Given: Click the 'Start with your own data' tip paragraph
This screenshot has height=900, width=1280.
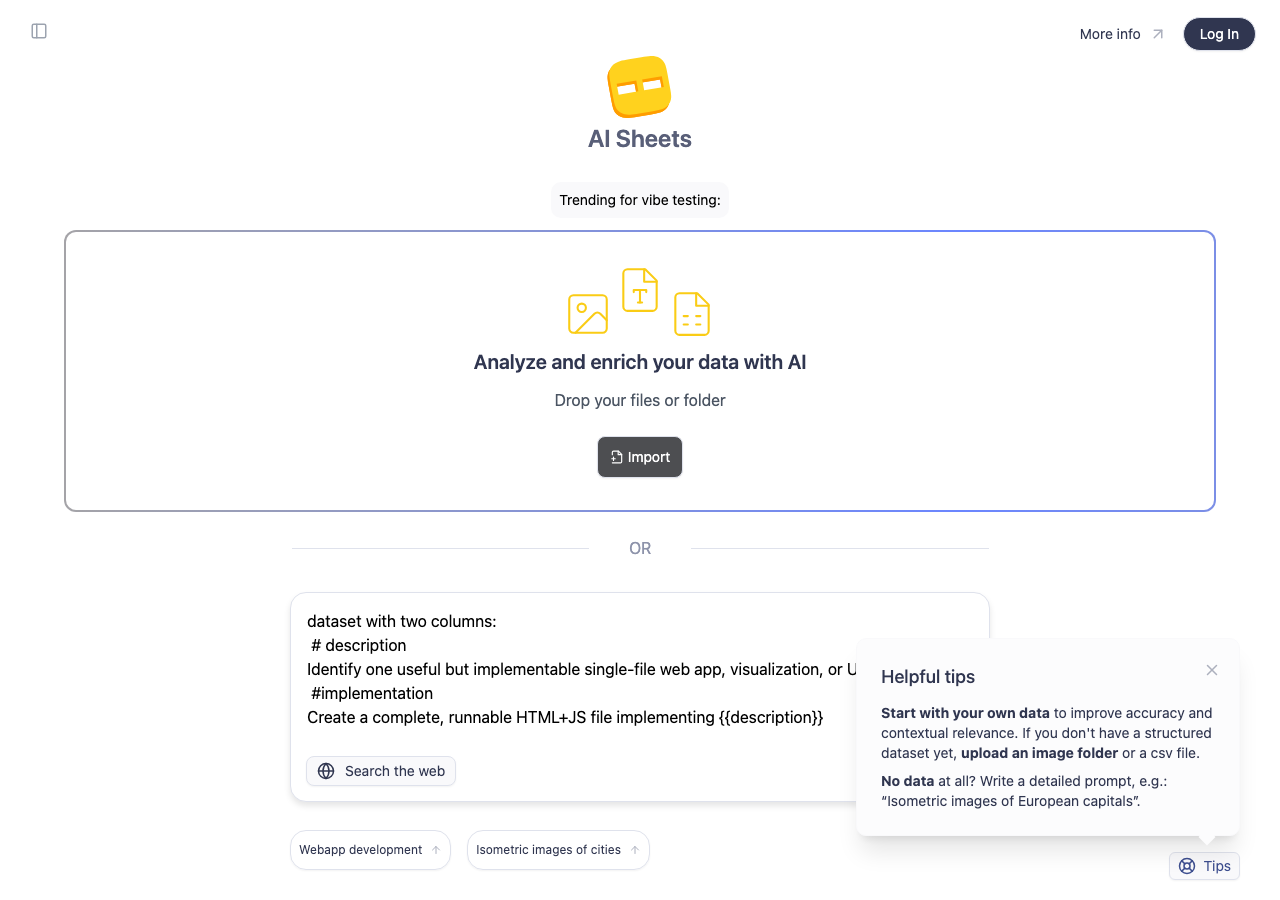Looking at the screenshot, I should 1047,733.
